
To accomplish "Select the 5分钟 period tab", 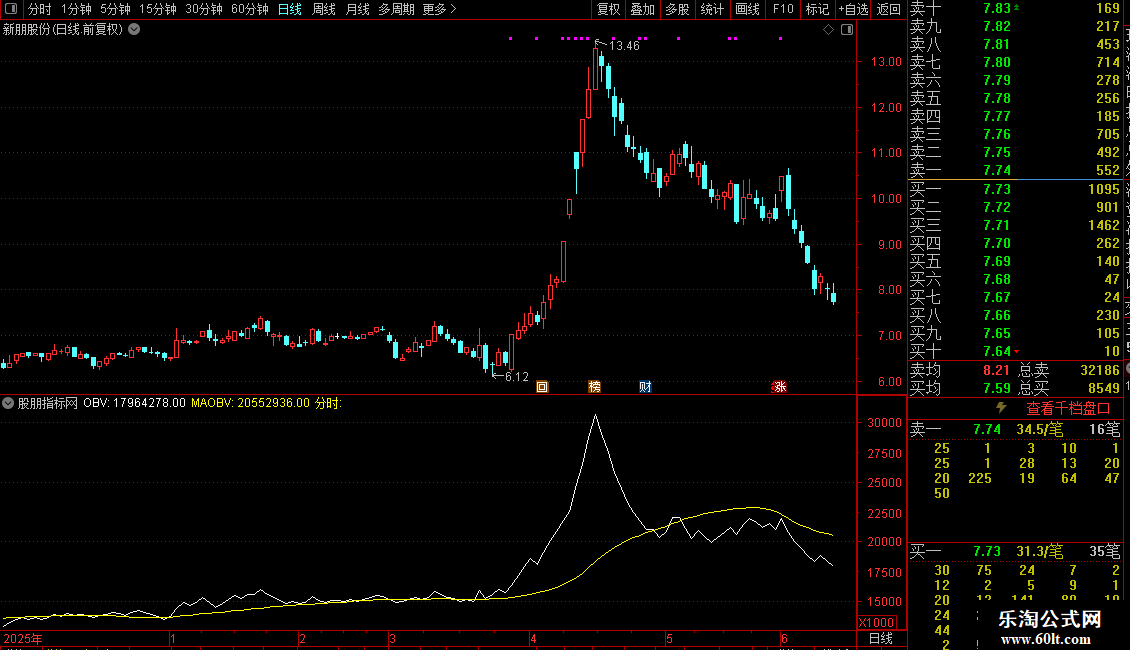I will 115,9.
